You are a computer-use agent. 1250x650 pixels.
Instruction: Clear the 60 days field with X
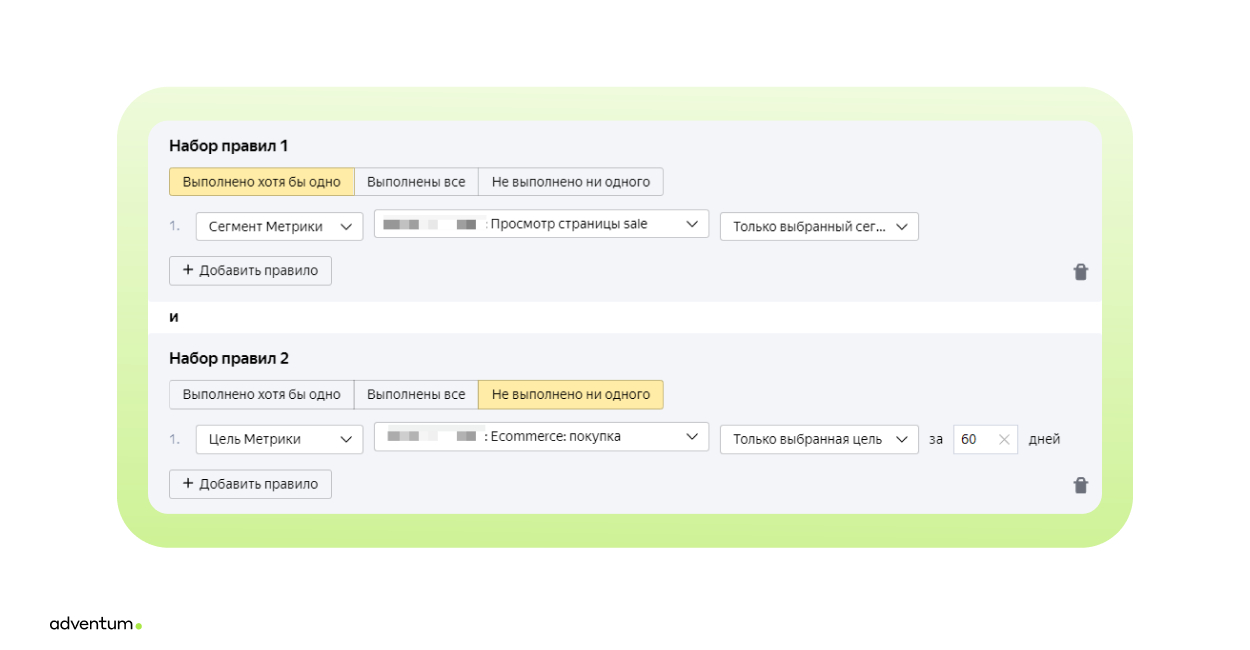coord(1004,439)
